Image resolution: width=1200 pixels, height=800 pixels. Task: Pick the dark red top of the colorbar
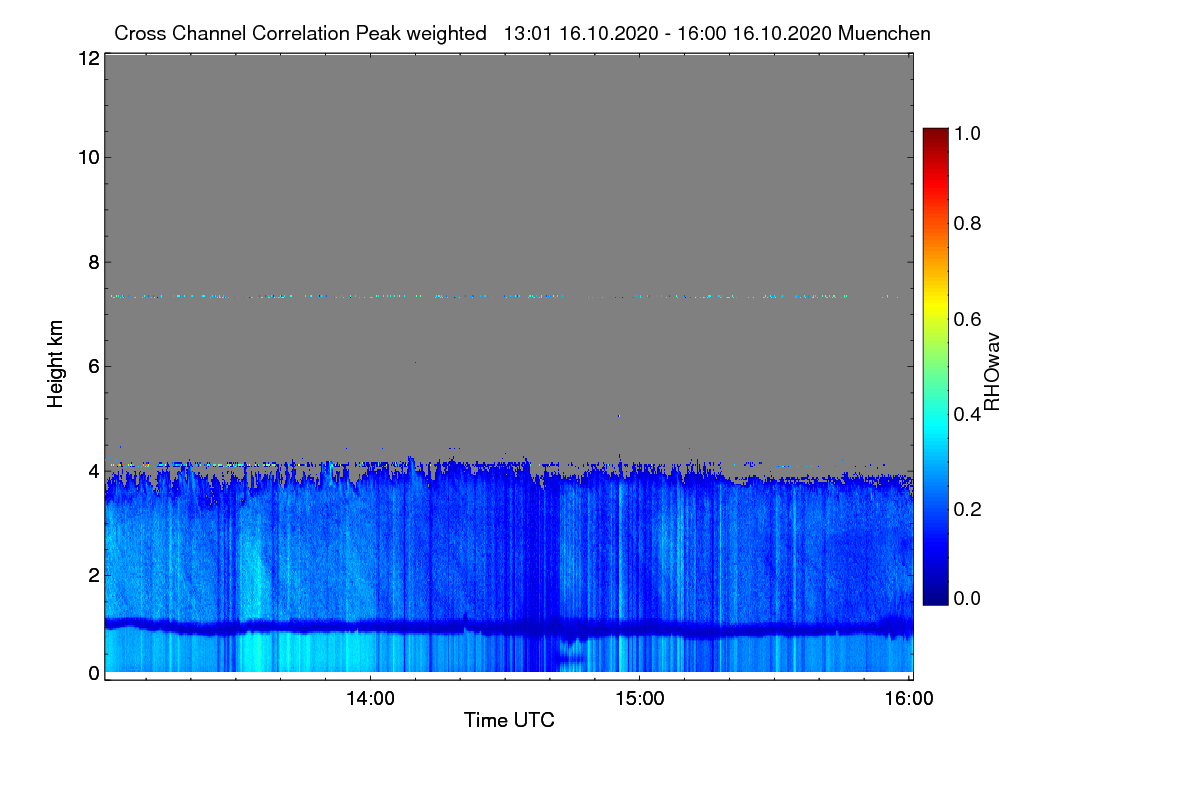tap(935, 135)
